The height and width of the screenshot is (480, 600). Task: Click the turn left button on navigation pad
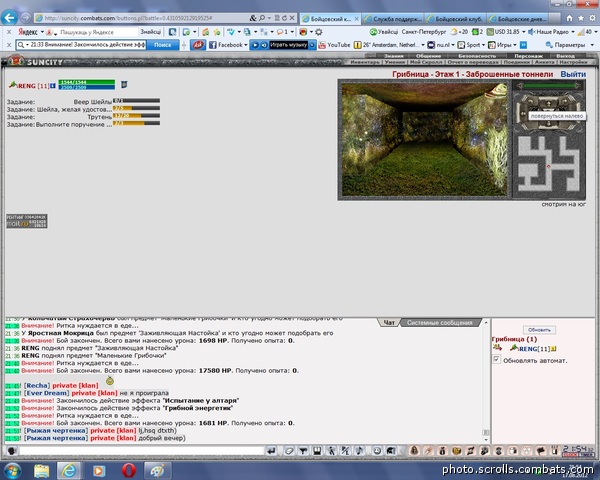[x=530, y=101]
